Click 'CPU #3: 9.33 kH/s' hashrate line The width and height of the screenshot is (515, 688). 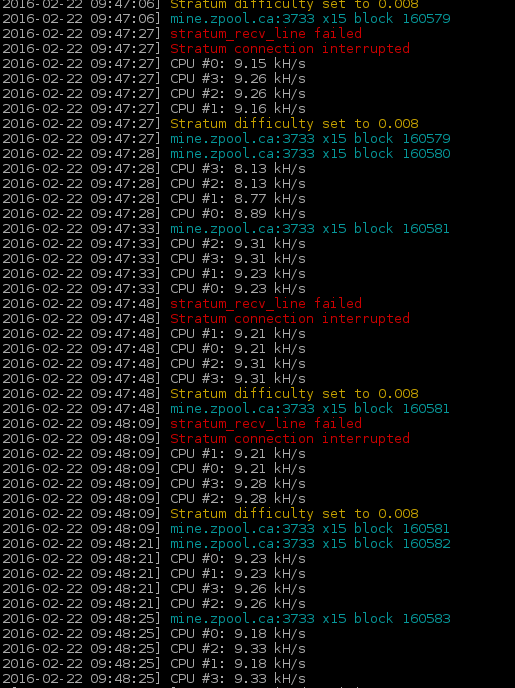click(238, 679)
